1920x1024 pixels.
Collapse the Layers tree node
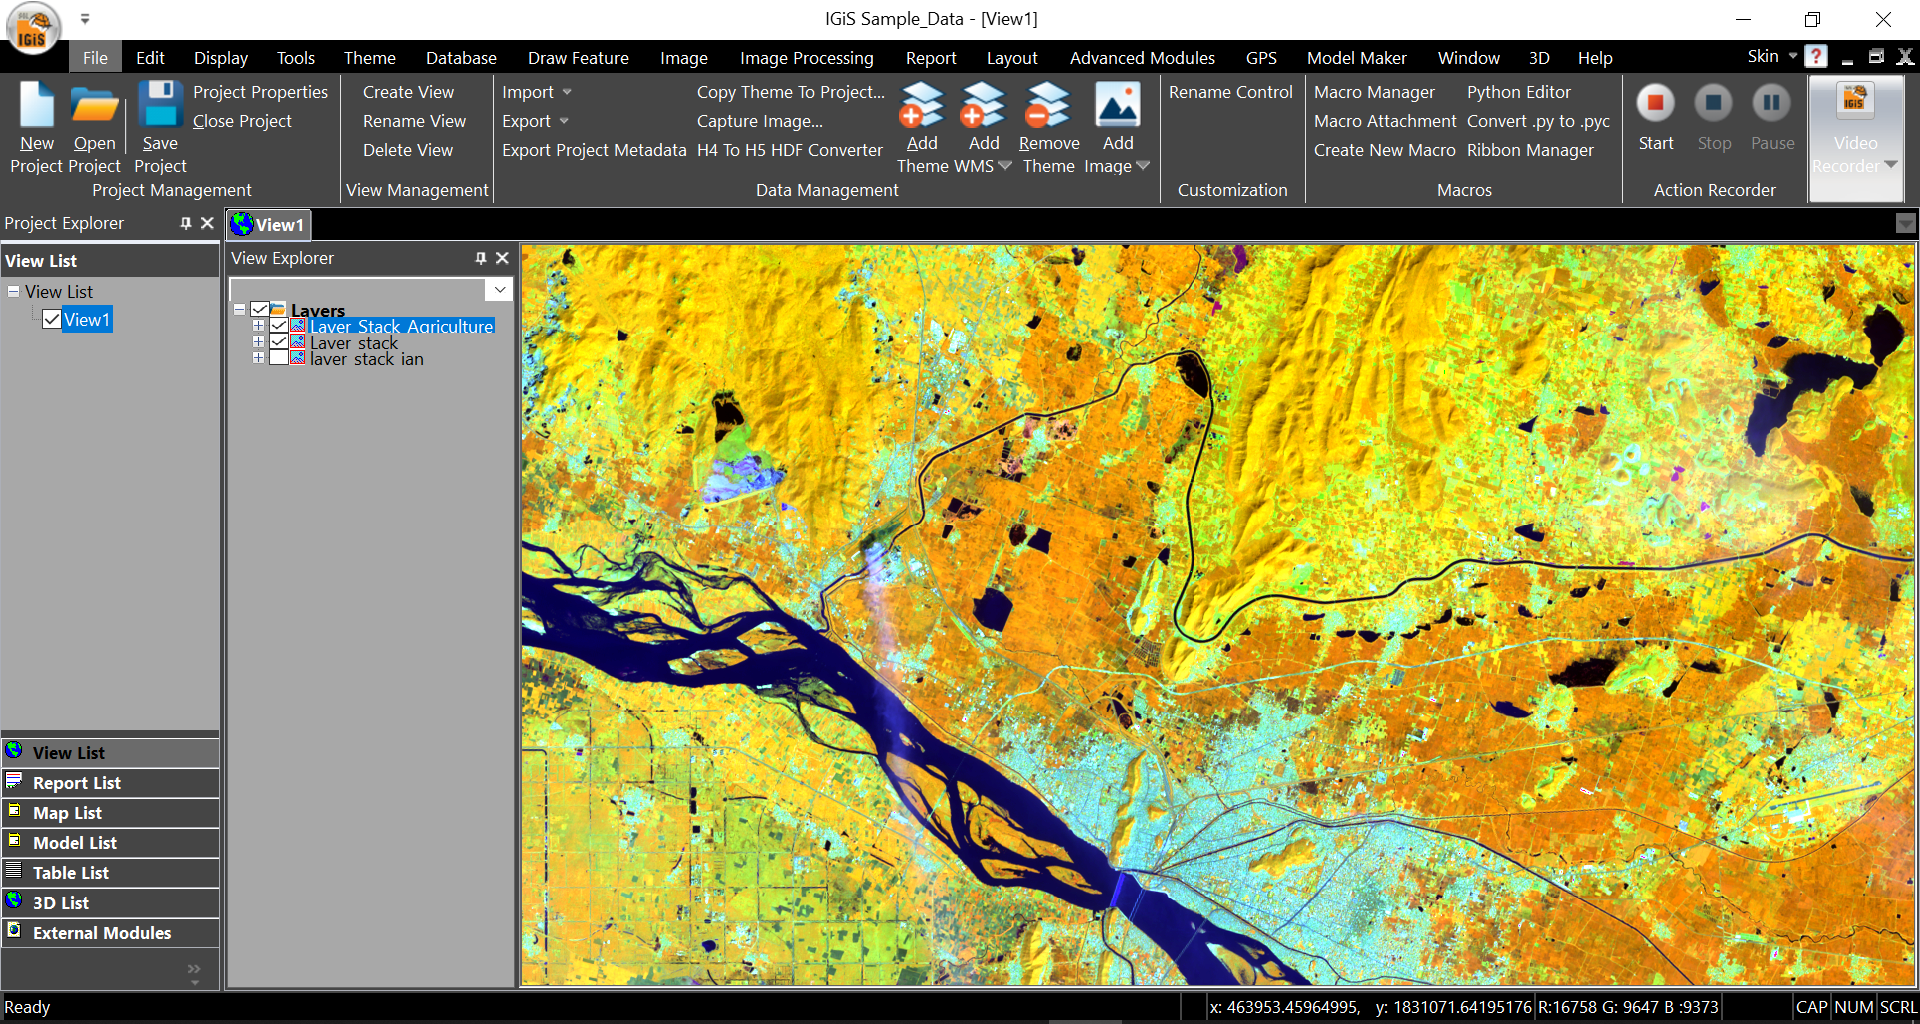coord(240,310)
